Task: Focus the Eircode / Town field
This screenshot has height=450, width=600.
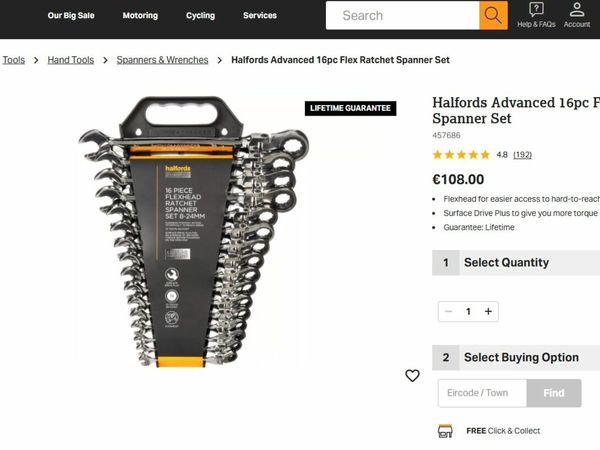Action: (x=483, y=393)
